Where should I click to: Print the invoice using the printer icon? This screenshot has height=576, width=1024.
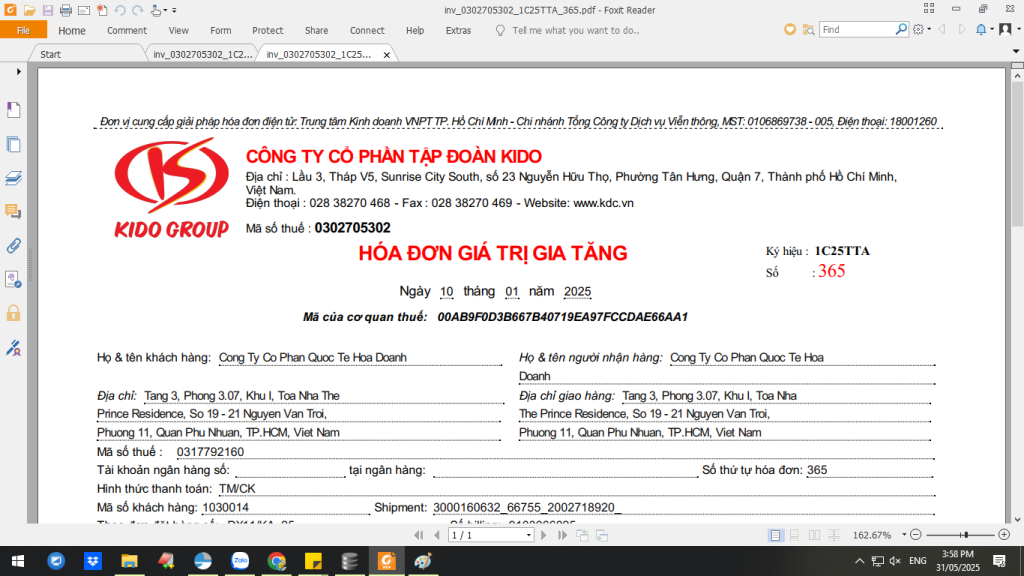click(x=65, y=10)
